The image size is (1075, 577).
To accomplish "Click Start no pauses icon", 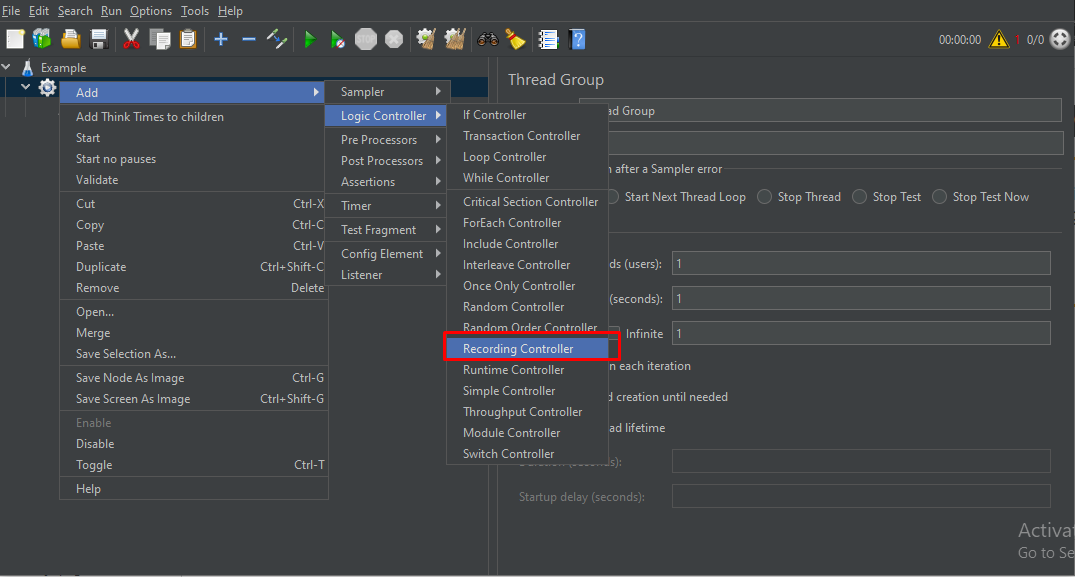I will [x=337, y=39].
